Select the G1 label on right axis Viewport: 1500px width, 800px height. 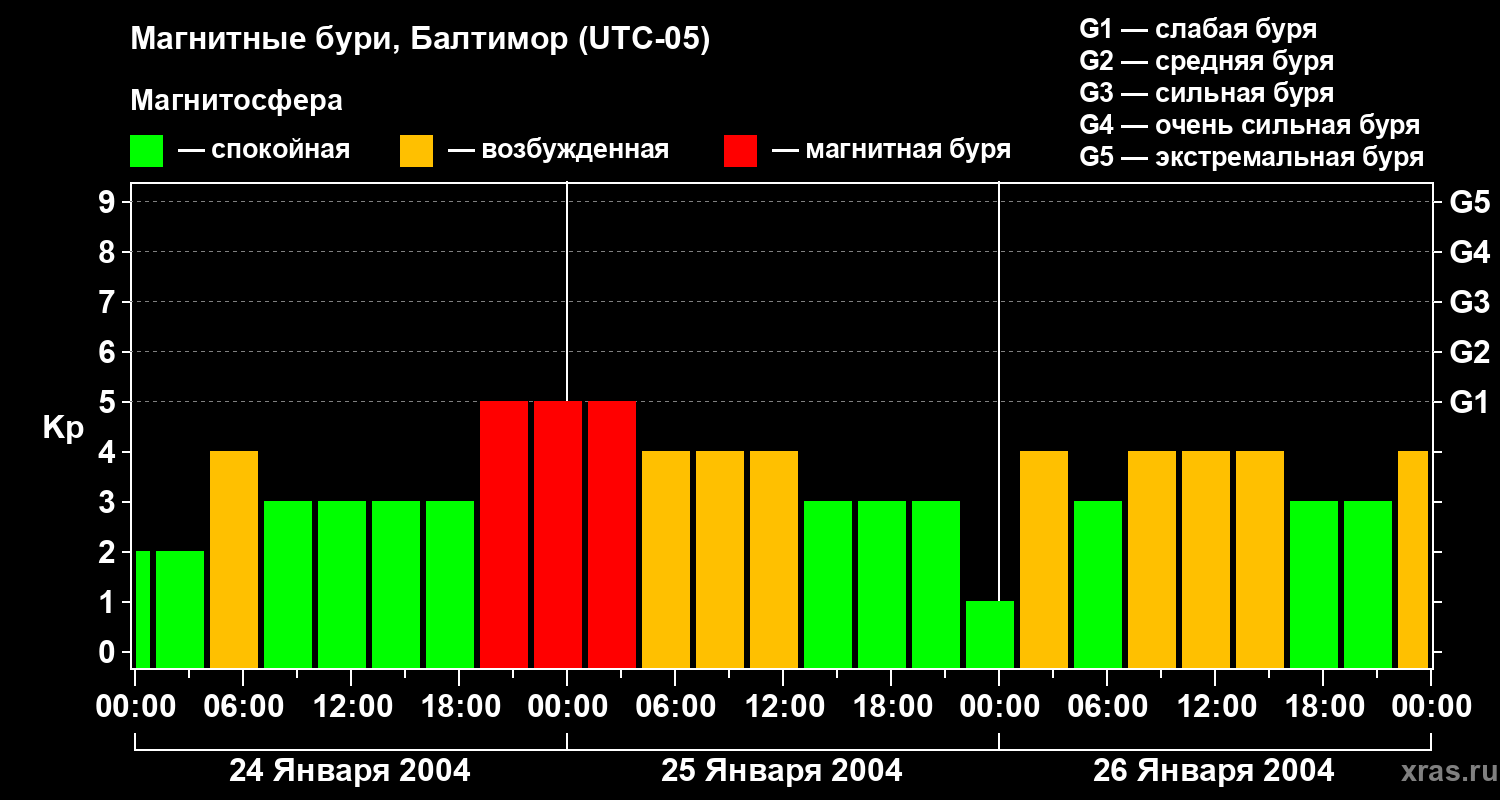pyautogui.click(x=1468, y=402)
